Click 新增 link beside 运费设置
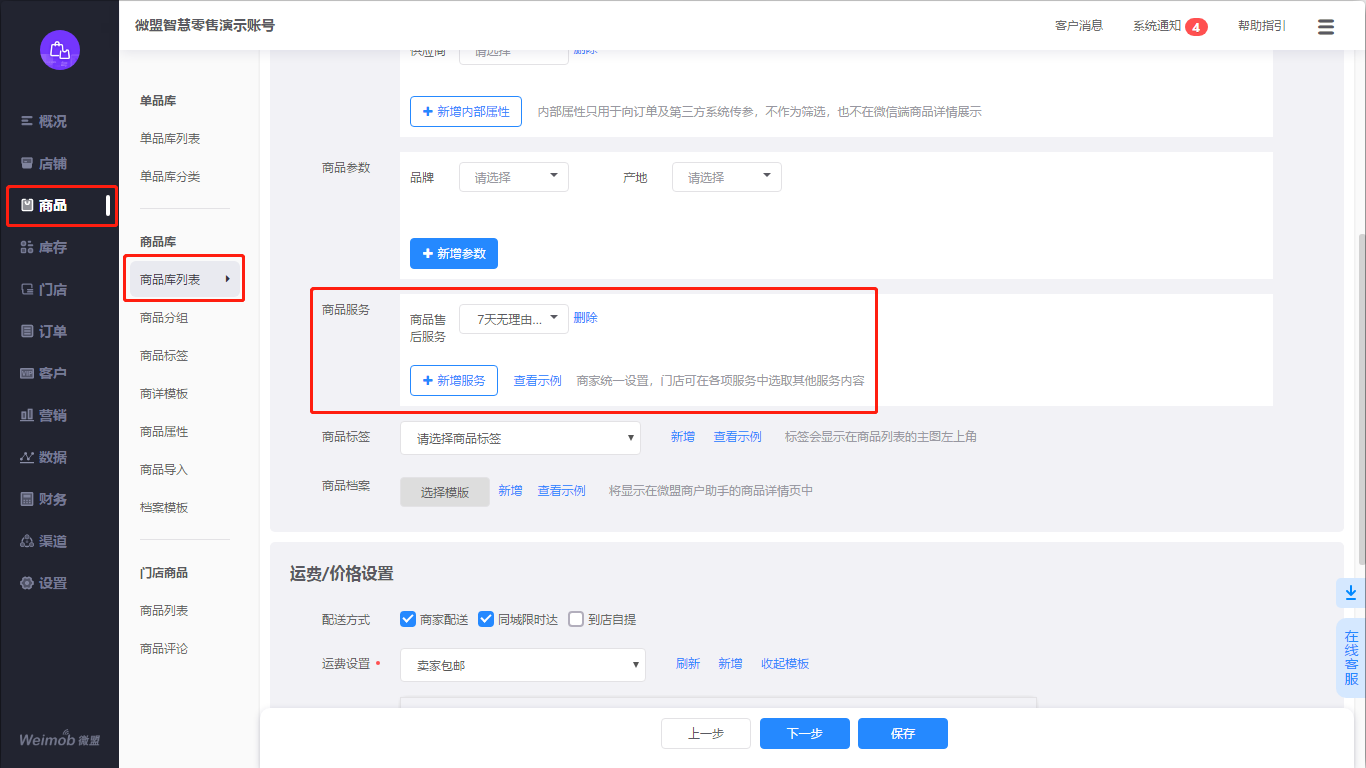The height and width of the screenshot is (768, 1366). point(731,664)
